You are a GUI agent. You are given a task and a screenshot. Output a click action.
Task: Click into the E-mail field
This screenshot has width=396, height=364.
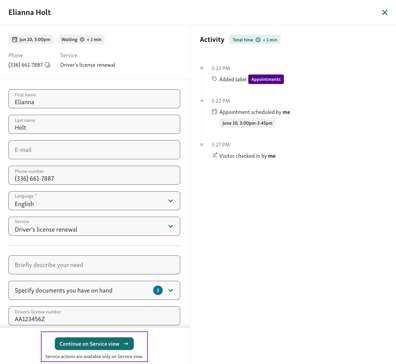point(94,150)
